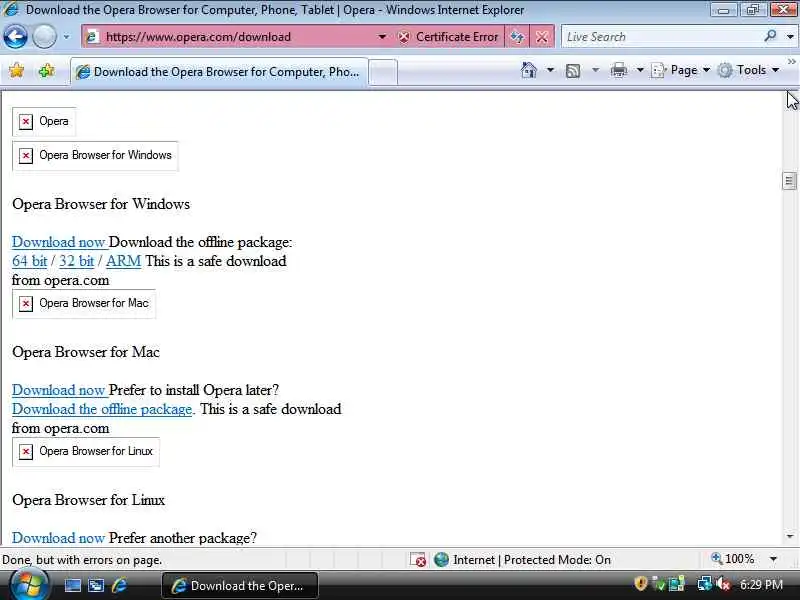Expand the Home button dropdown arrow

[550, 70]
